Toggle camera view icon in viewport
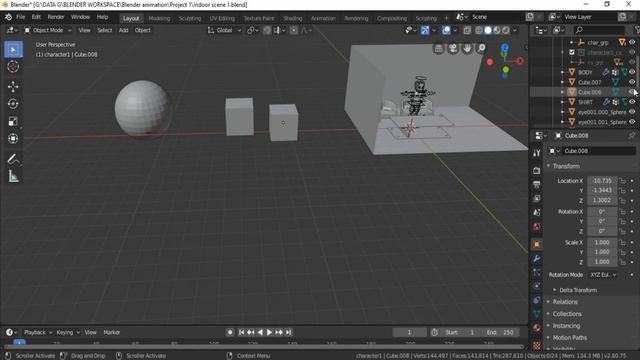Image resolution: width=640 pixels, height=360 pixels. point(453,48)
